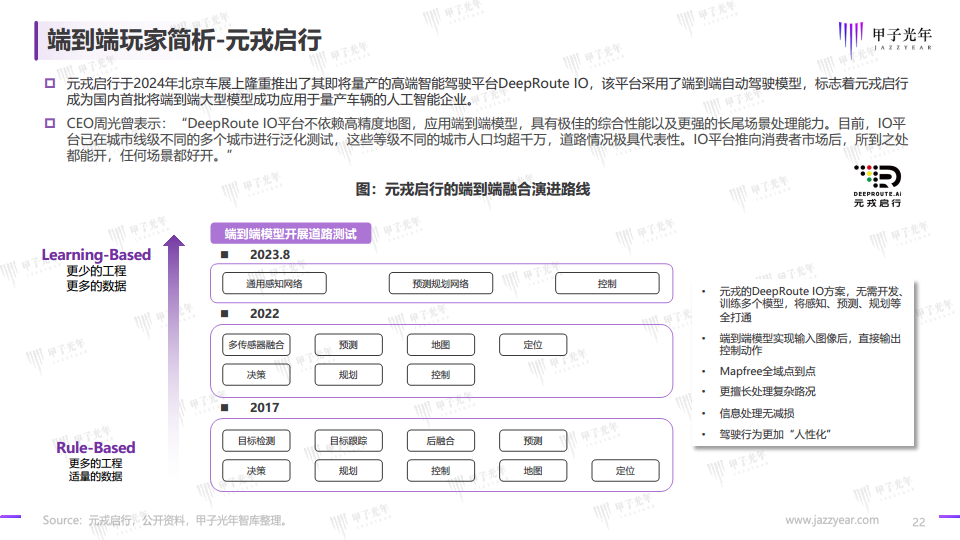Click the 控制 box in the 2023.8 row
Screen dimensions: 960x540
[x=607, y=283]
